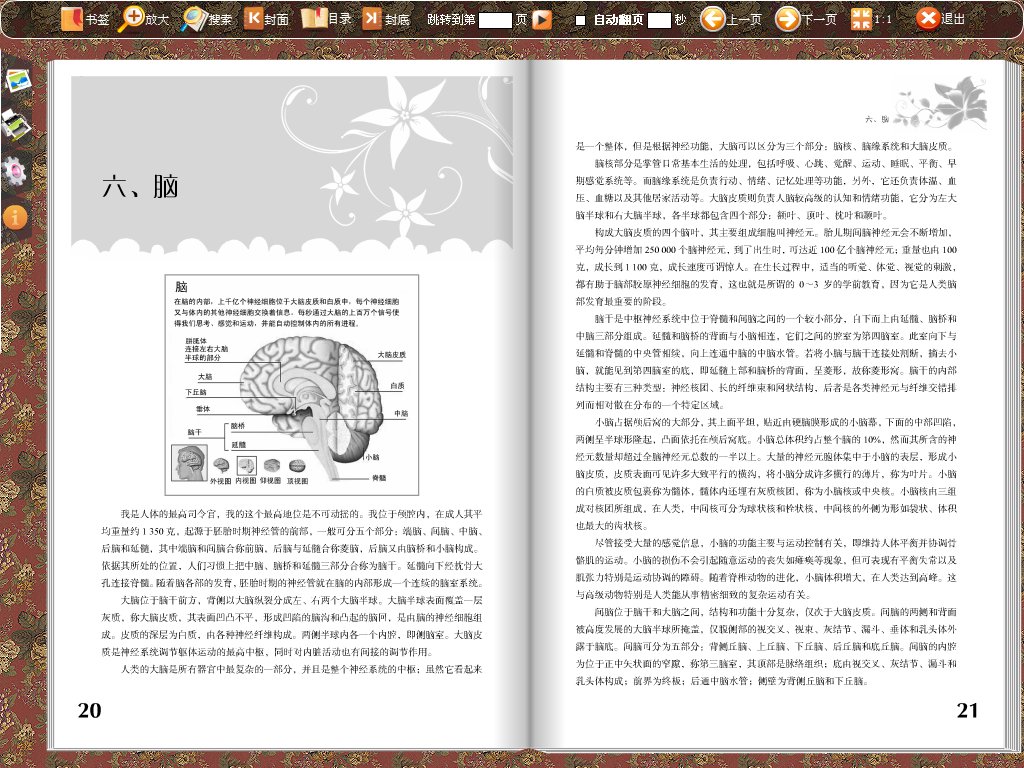1024x768 pixels.
Task: Click the 小脑 label in diagram
Action: click(372, 457)
